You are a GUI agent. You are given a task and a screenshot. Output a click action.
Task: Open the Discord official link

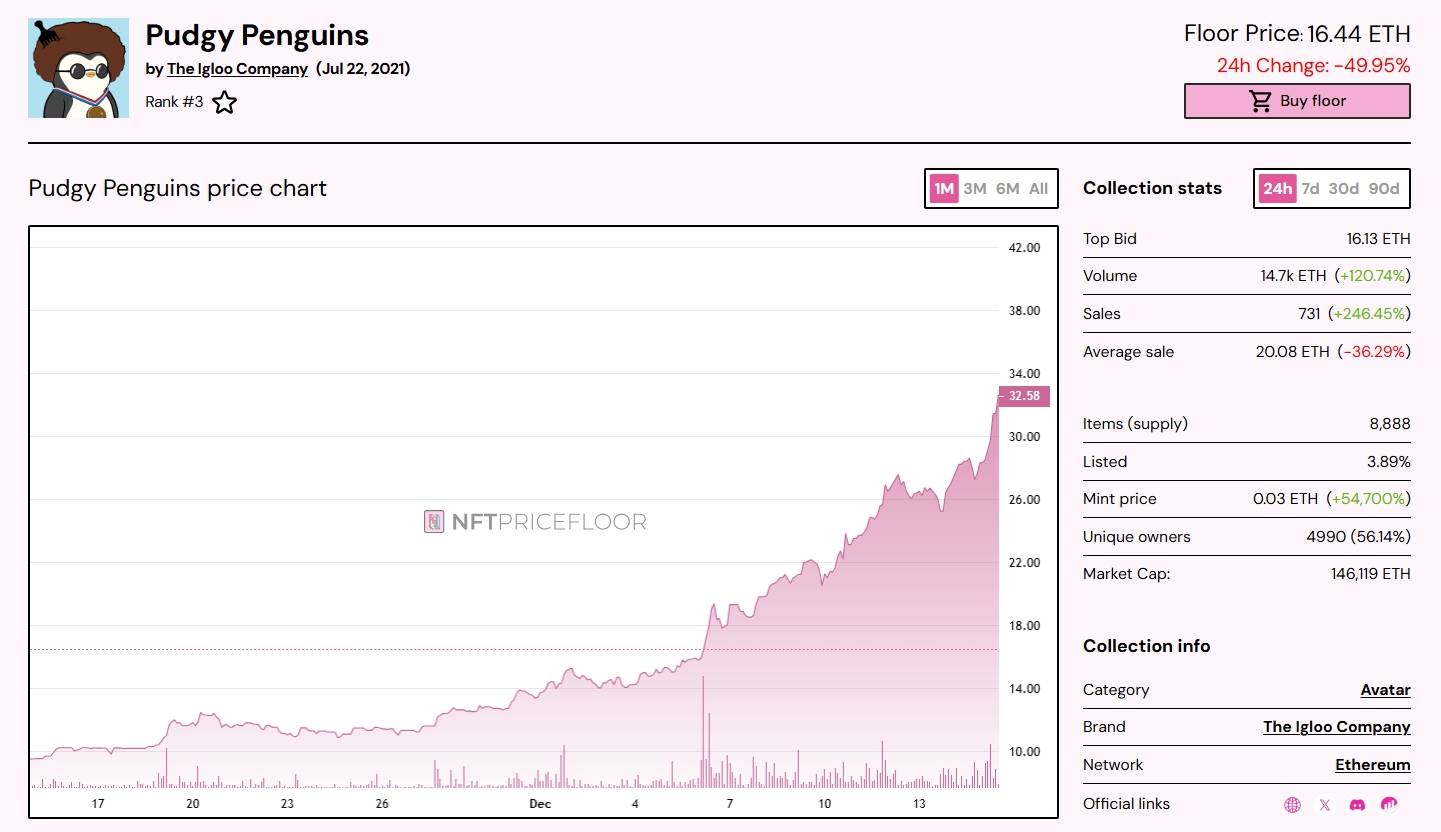click(x=1356, y=804)
